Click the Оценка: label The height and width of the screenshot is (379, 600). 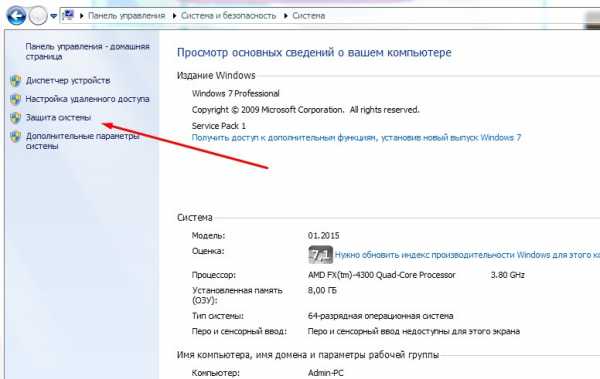[208, 251]
